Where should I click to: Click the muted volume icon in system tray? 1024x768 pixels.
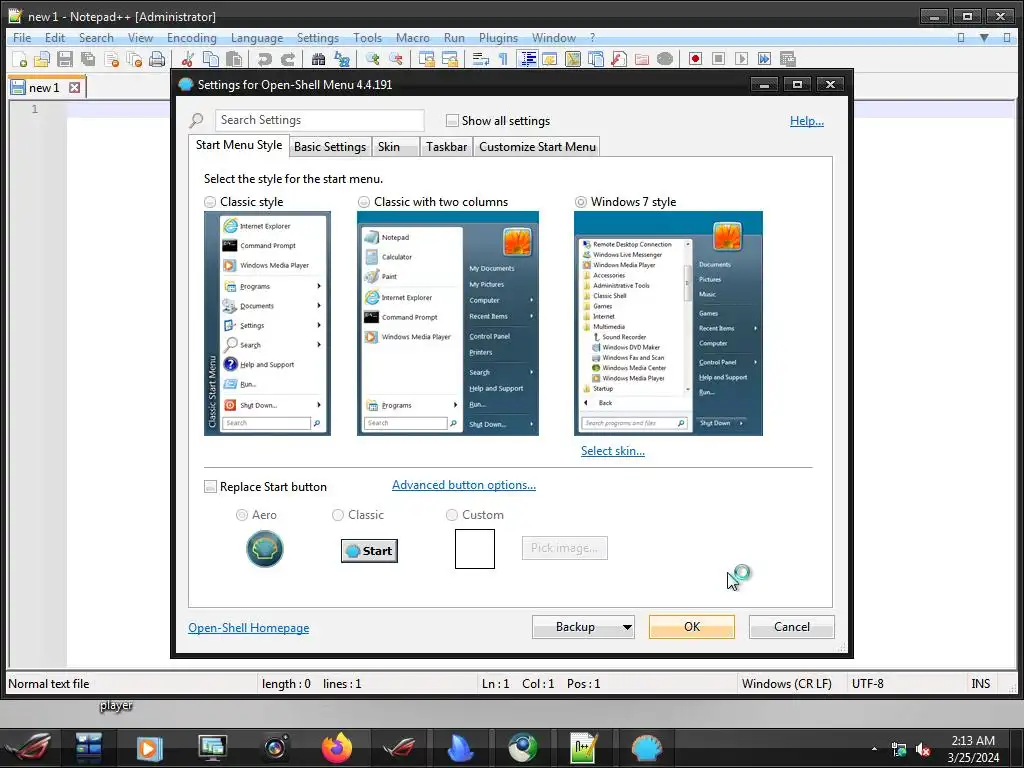click(923, 749)
